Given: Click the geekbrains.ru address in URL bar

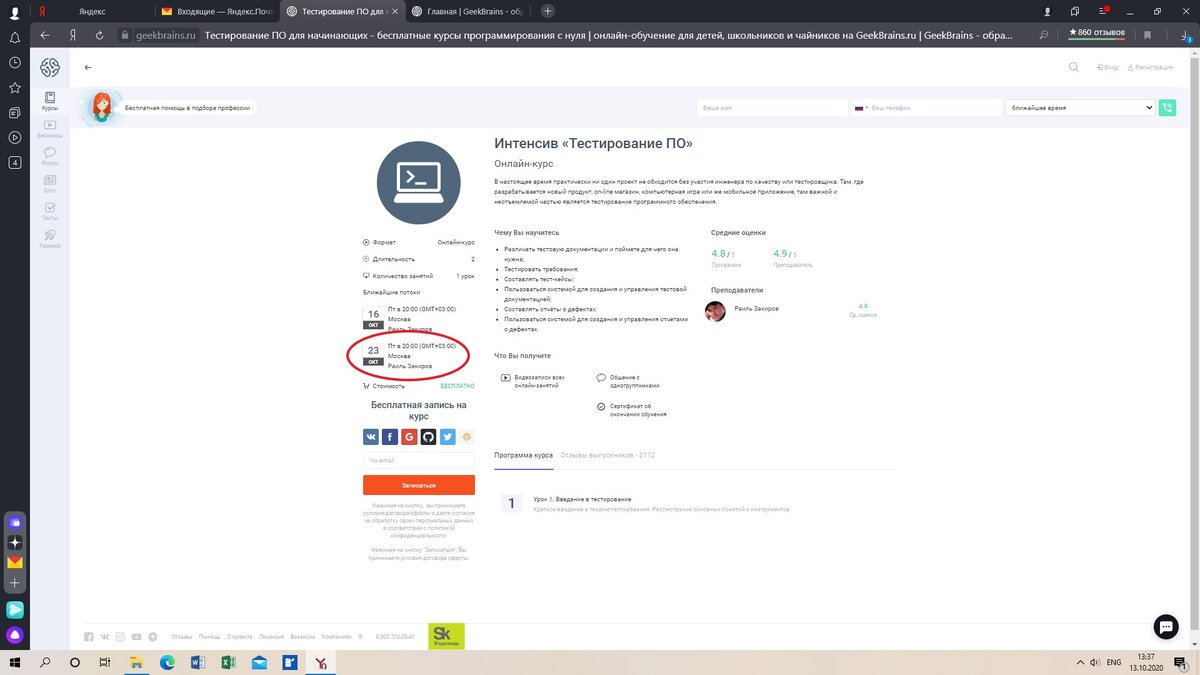Looking at the screenshot, I should pos(165,34).
